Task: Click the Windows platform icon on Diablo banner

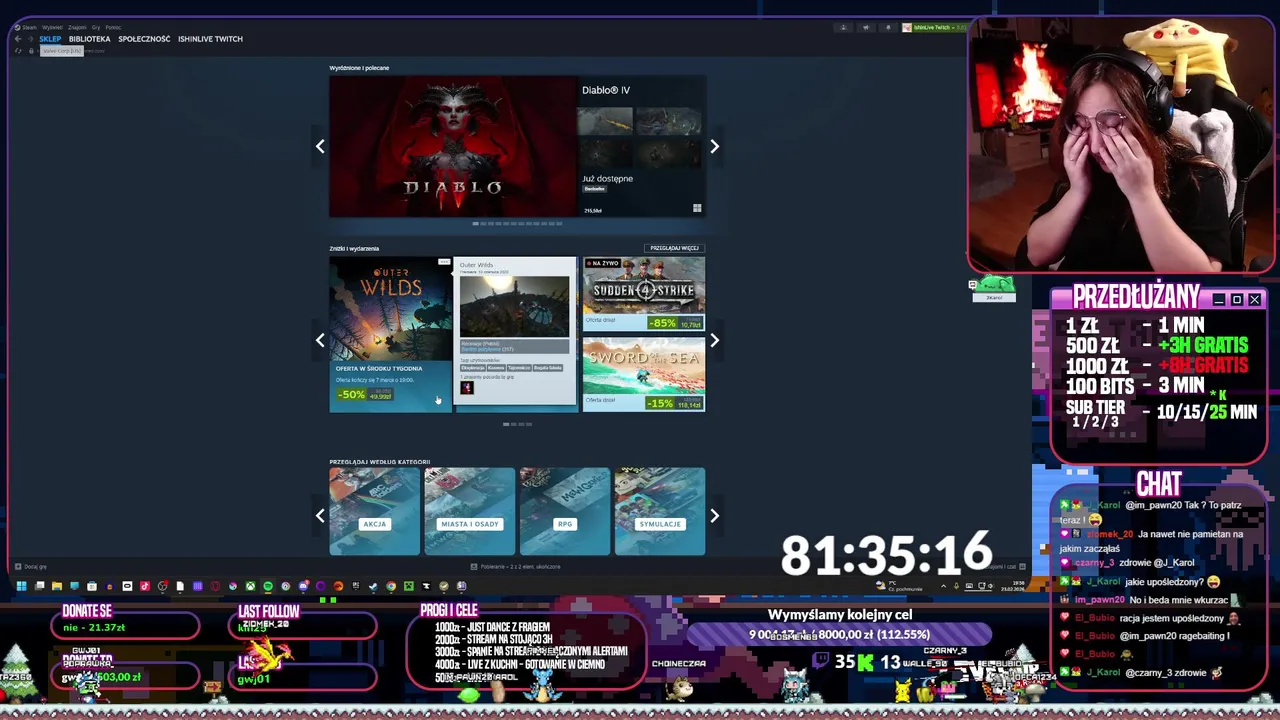Action: (696, 209)
